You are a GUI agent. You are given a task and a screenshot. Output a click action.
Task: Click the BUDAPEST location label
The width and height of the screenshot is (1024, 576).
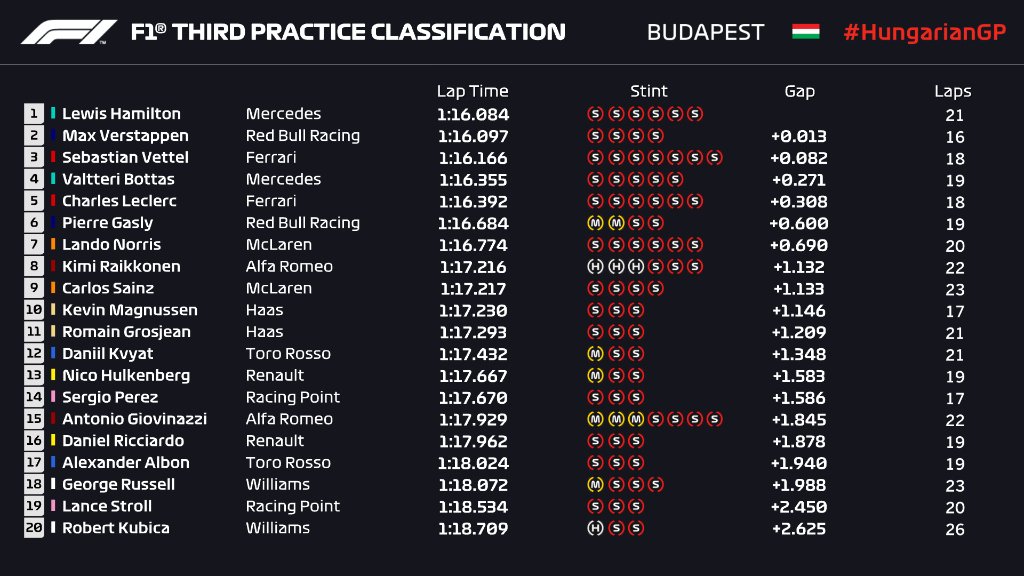coord(705,32)
